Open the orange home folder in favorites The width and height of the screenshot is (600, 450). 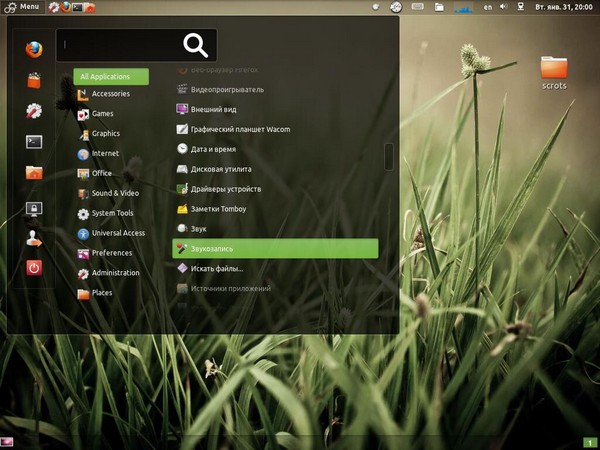[x=33, y=173]
